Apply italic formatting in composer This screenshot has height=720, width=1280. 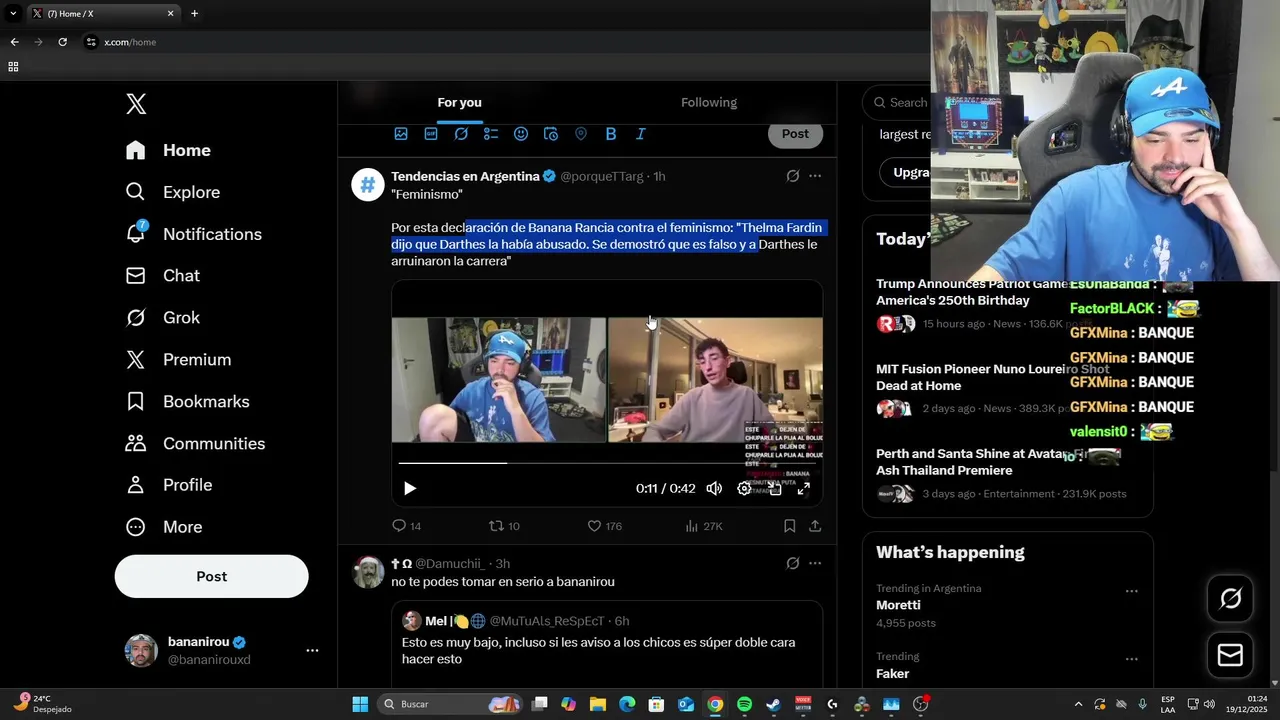[x=641, y=134]
